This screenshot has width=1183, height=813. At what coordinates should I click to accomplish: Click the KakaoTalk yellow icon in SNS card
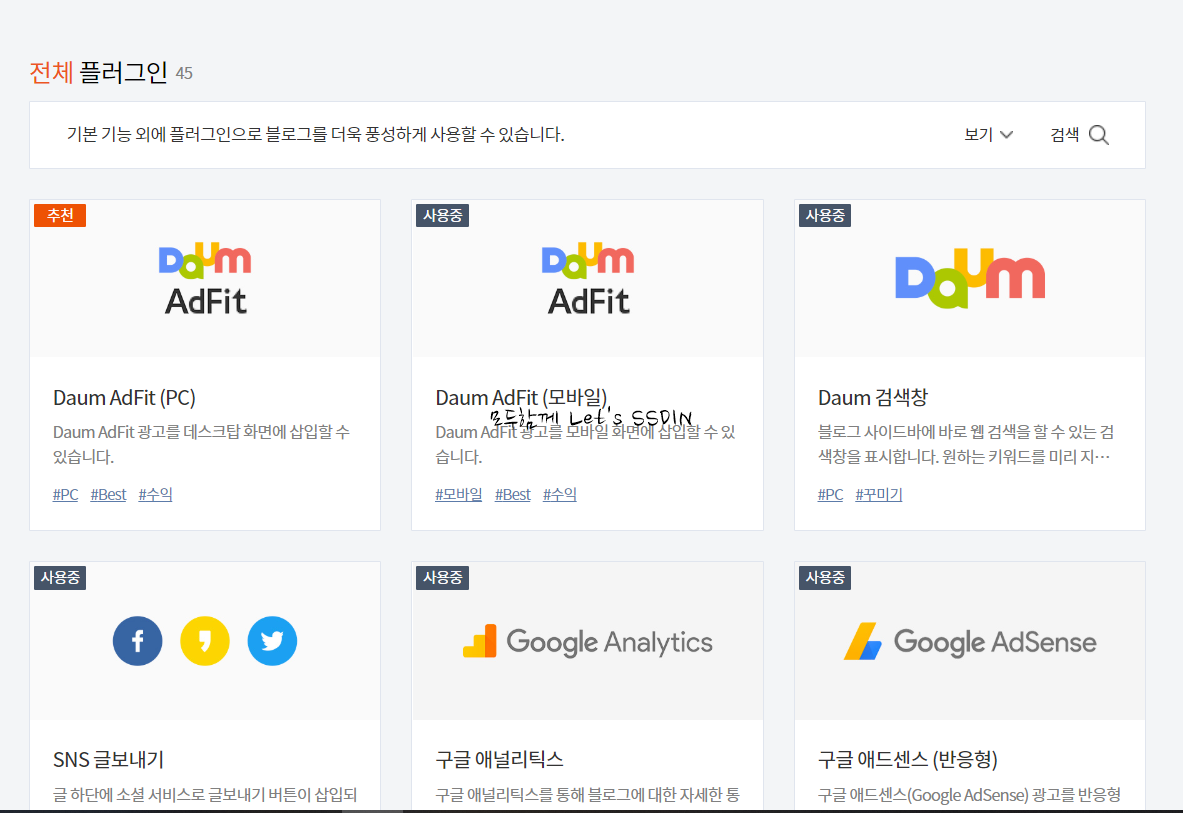[204, 641]
